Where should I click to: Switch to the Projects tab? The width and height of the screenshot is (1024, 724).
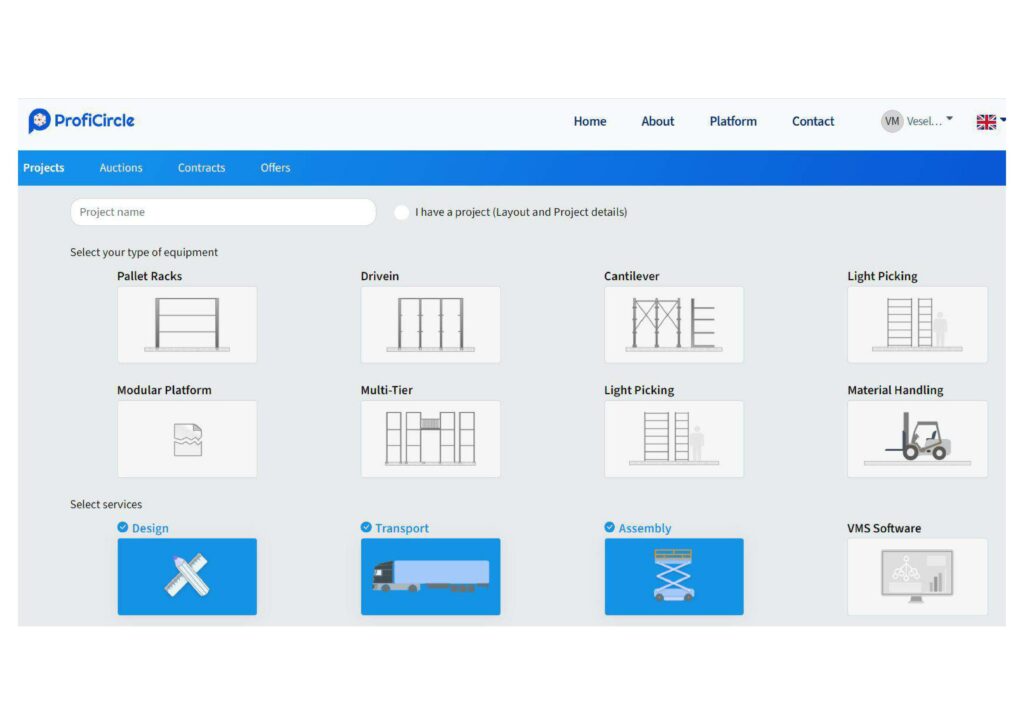click(44, 168)
